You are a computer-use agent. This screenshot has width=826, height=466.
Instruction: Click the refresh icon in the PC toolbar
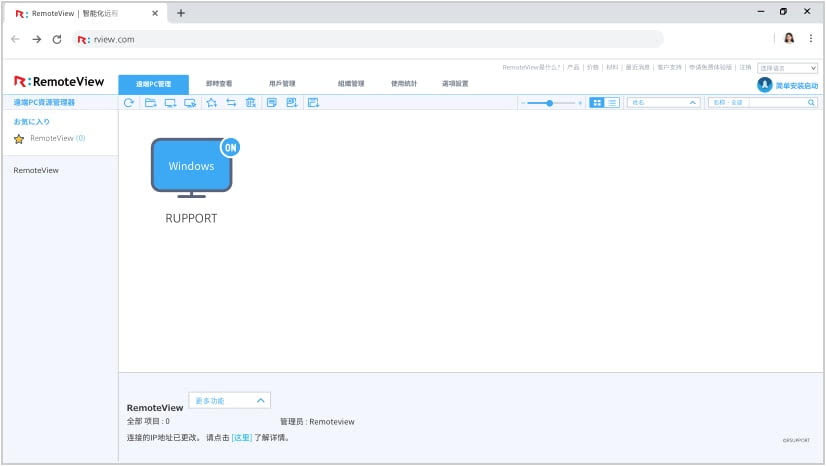click(x=129, y=103)
